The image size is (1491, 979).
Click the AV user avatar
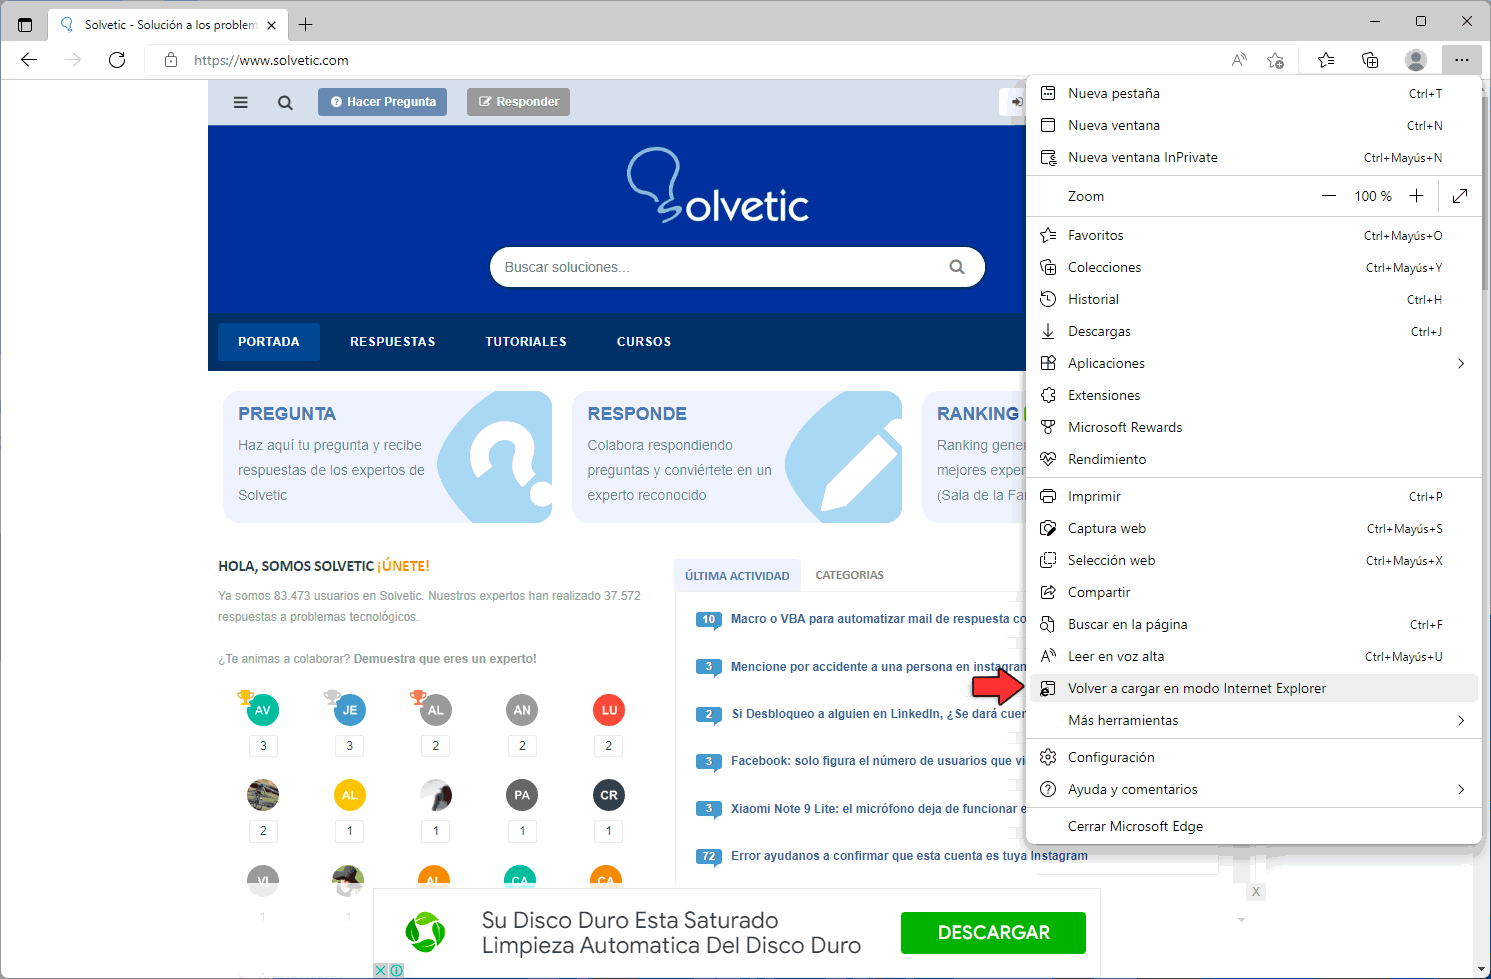coord(263,710)
